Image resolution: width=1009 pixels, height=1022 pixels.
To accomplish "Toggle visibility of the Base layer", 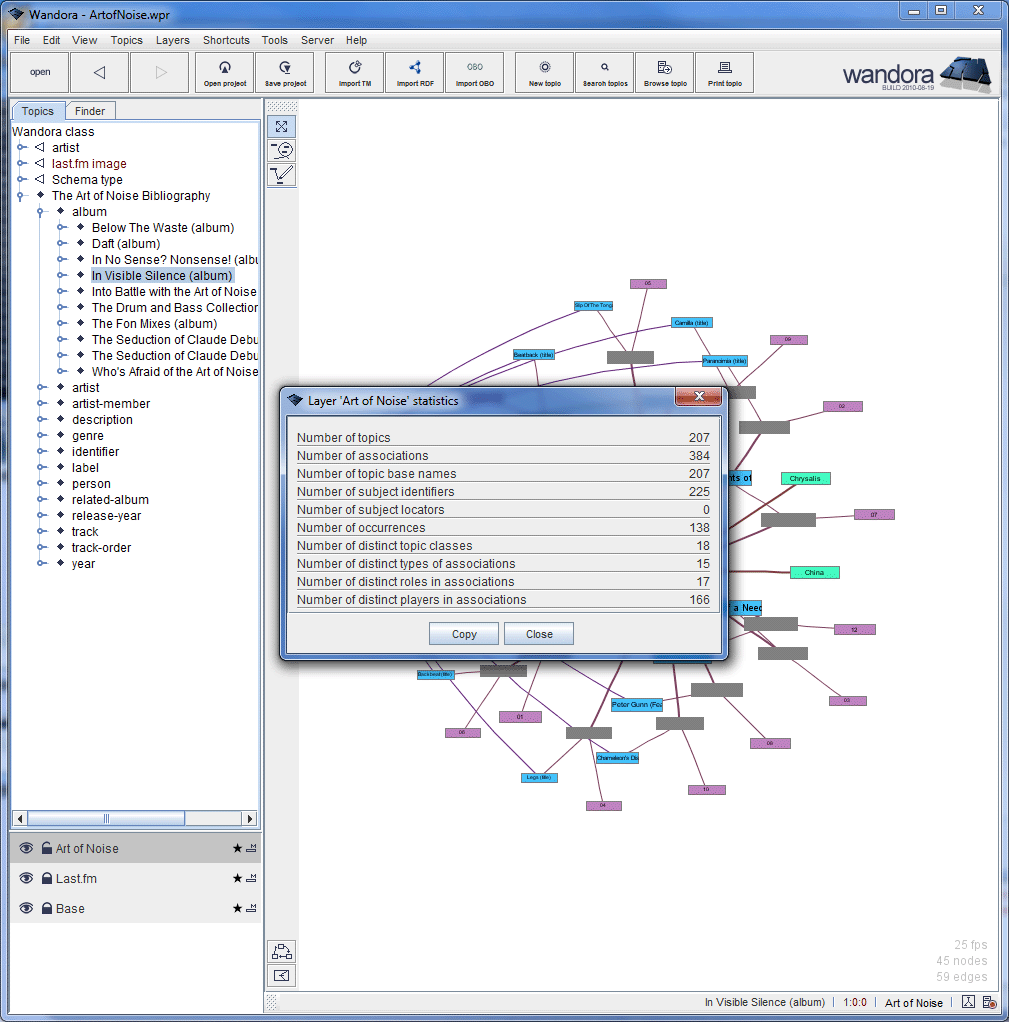I will coord(24,908).
